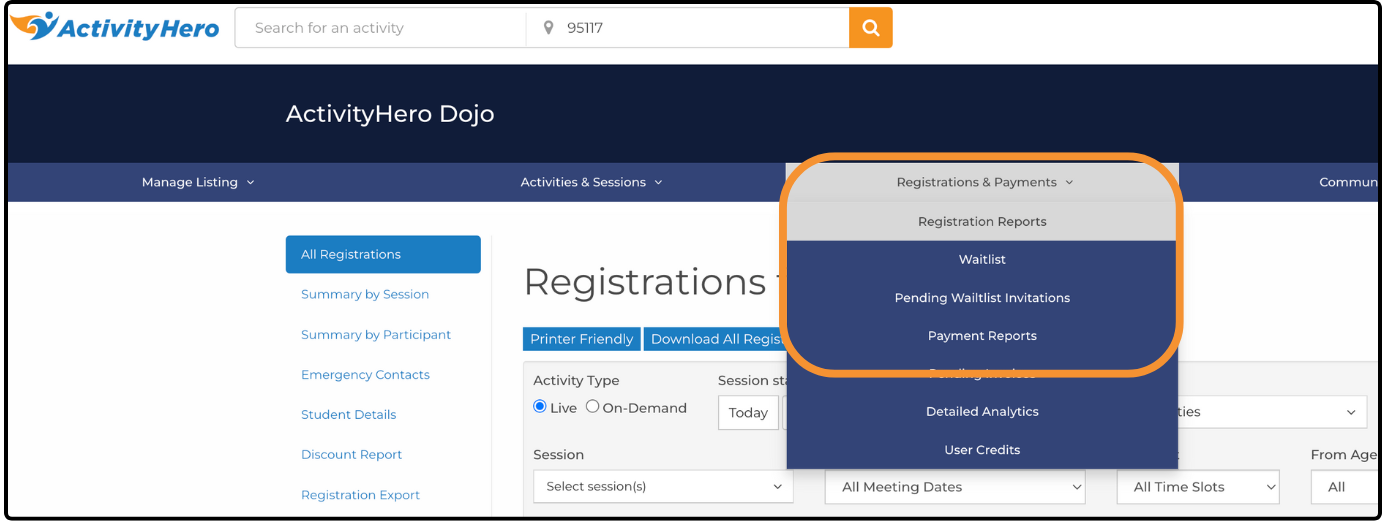Select All Registrations in sidebar

[383, 254]
